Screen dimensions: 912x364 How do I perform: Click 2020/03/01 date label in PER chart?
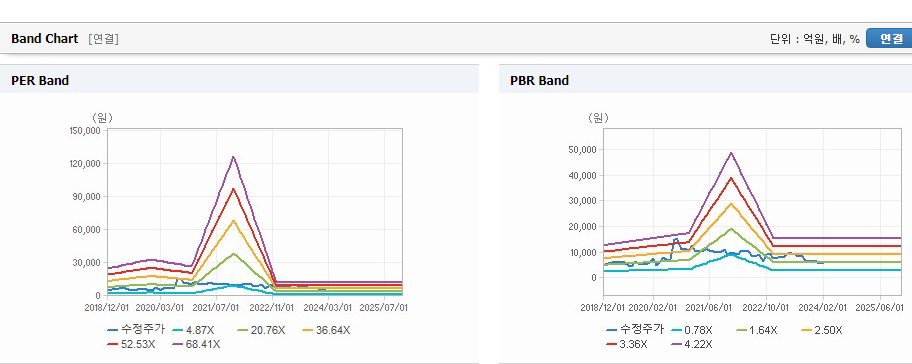pyautogui.click(x=160, y=307)
